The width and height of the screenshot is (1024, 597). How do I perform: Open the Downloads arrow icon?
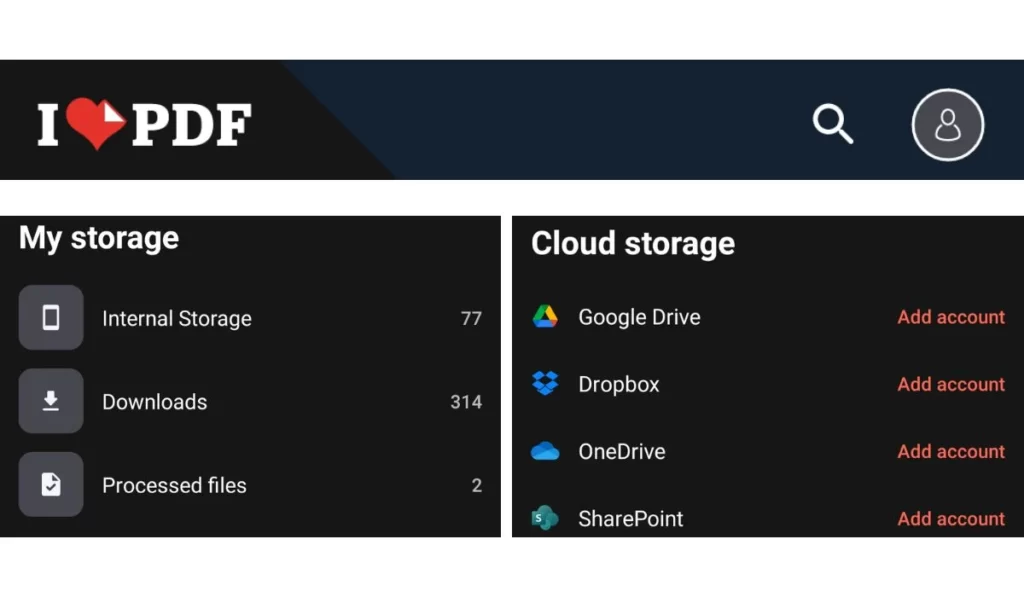tap(51, 401)
